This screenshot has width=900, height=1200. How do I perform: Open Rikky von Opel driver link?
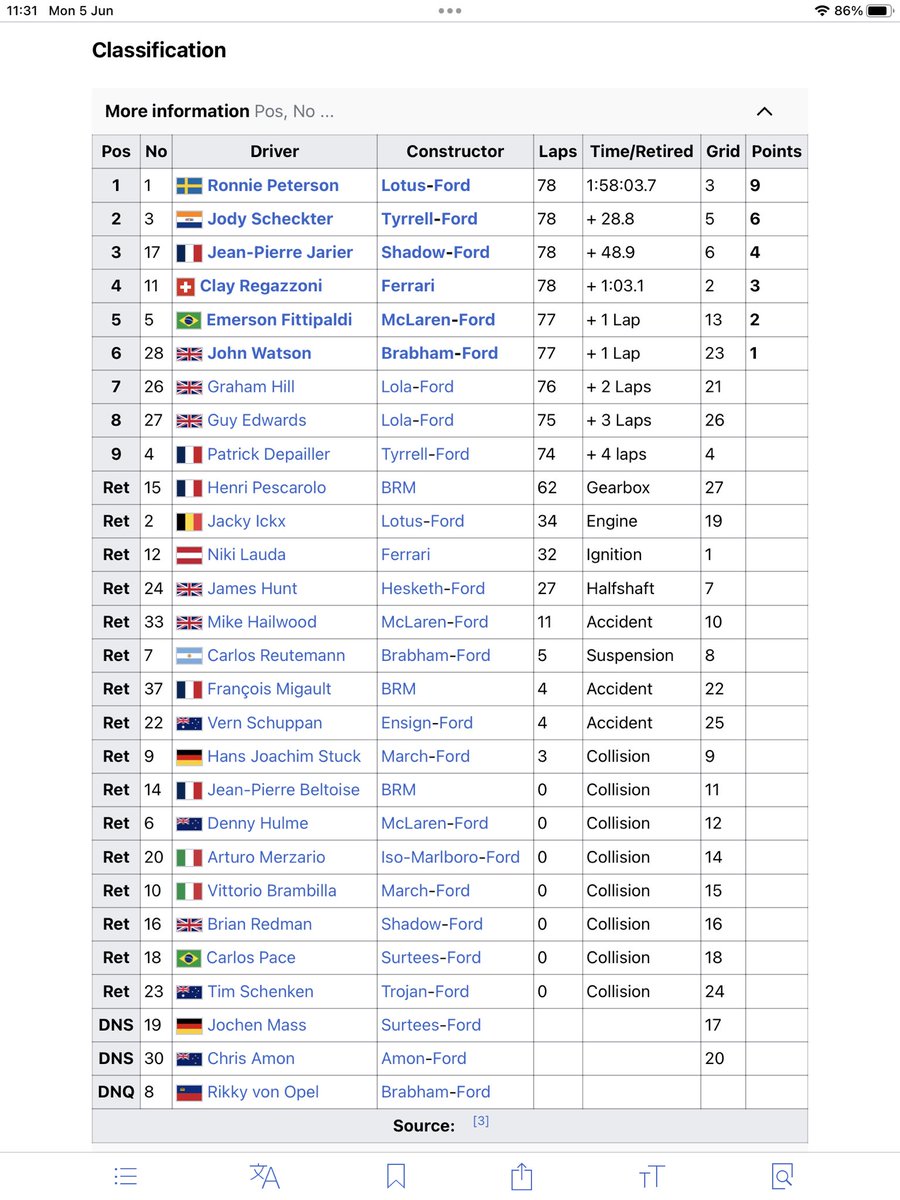coord(263,1093)
